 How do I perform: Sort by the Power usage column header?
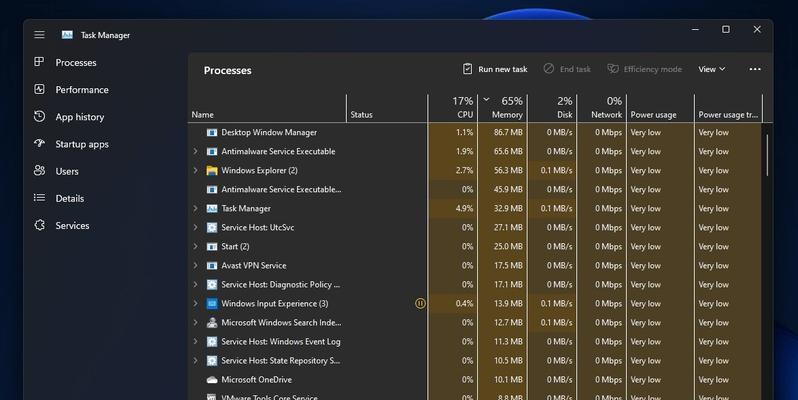[661, 108]
